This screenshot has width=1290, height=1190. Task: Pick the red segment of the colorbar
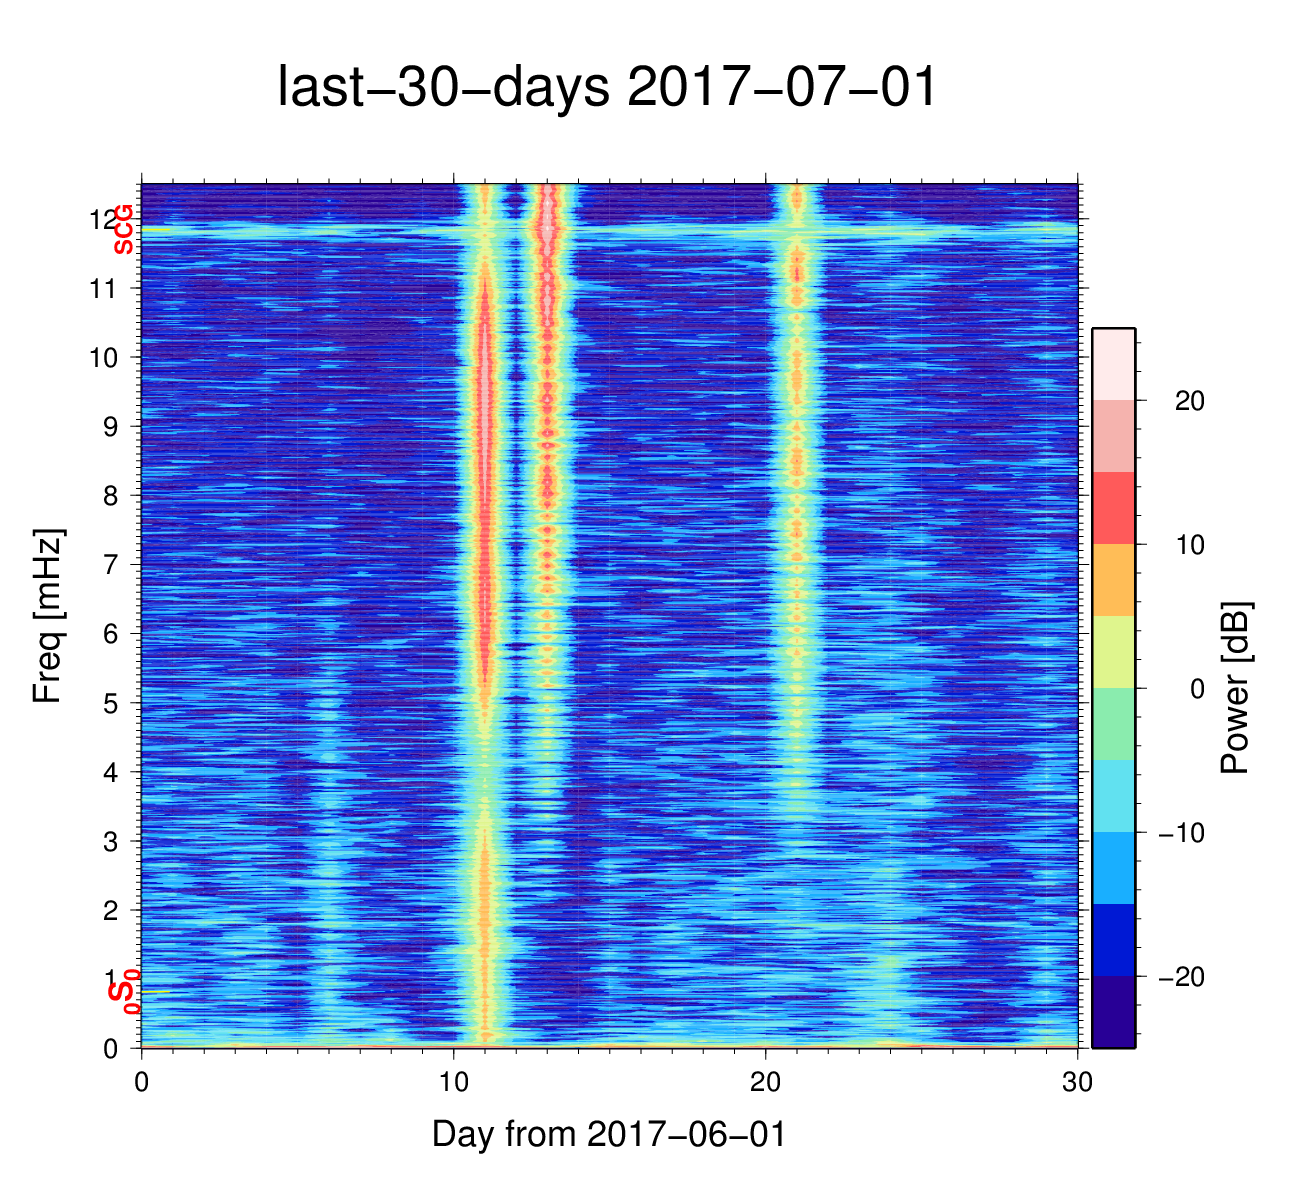click(1113, 508)
